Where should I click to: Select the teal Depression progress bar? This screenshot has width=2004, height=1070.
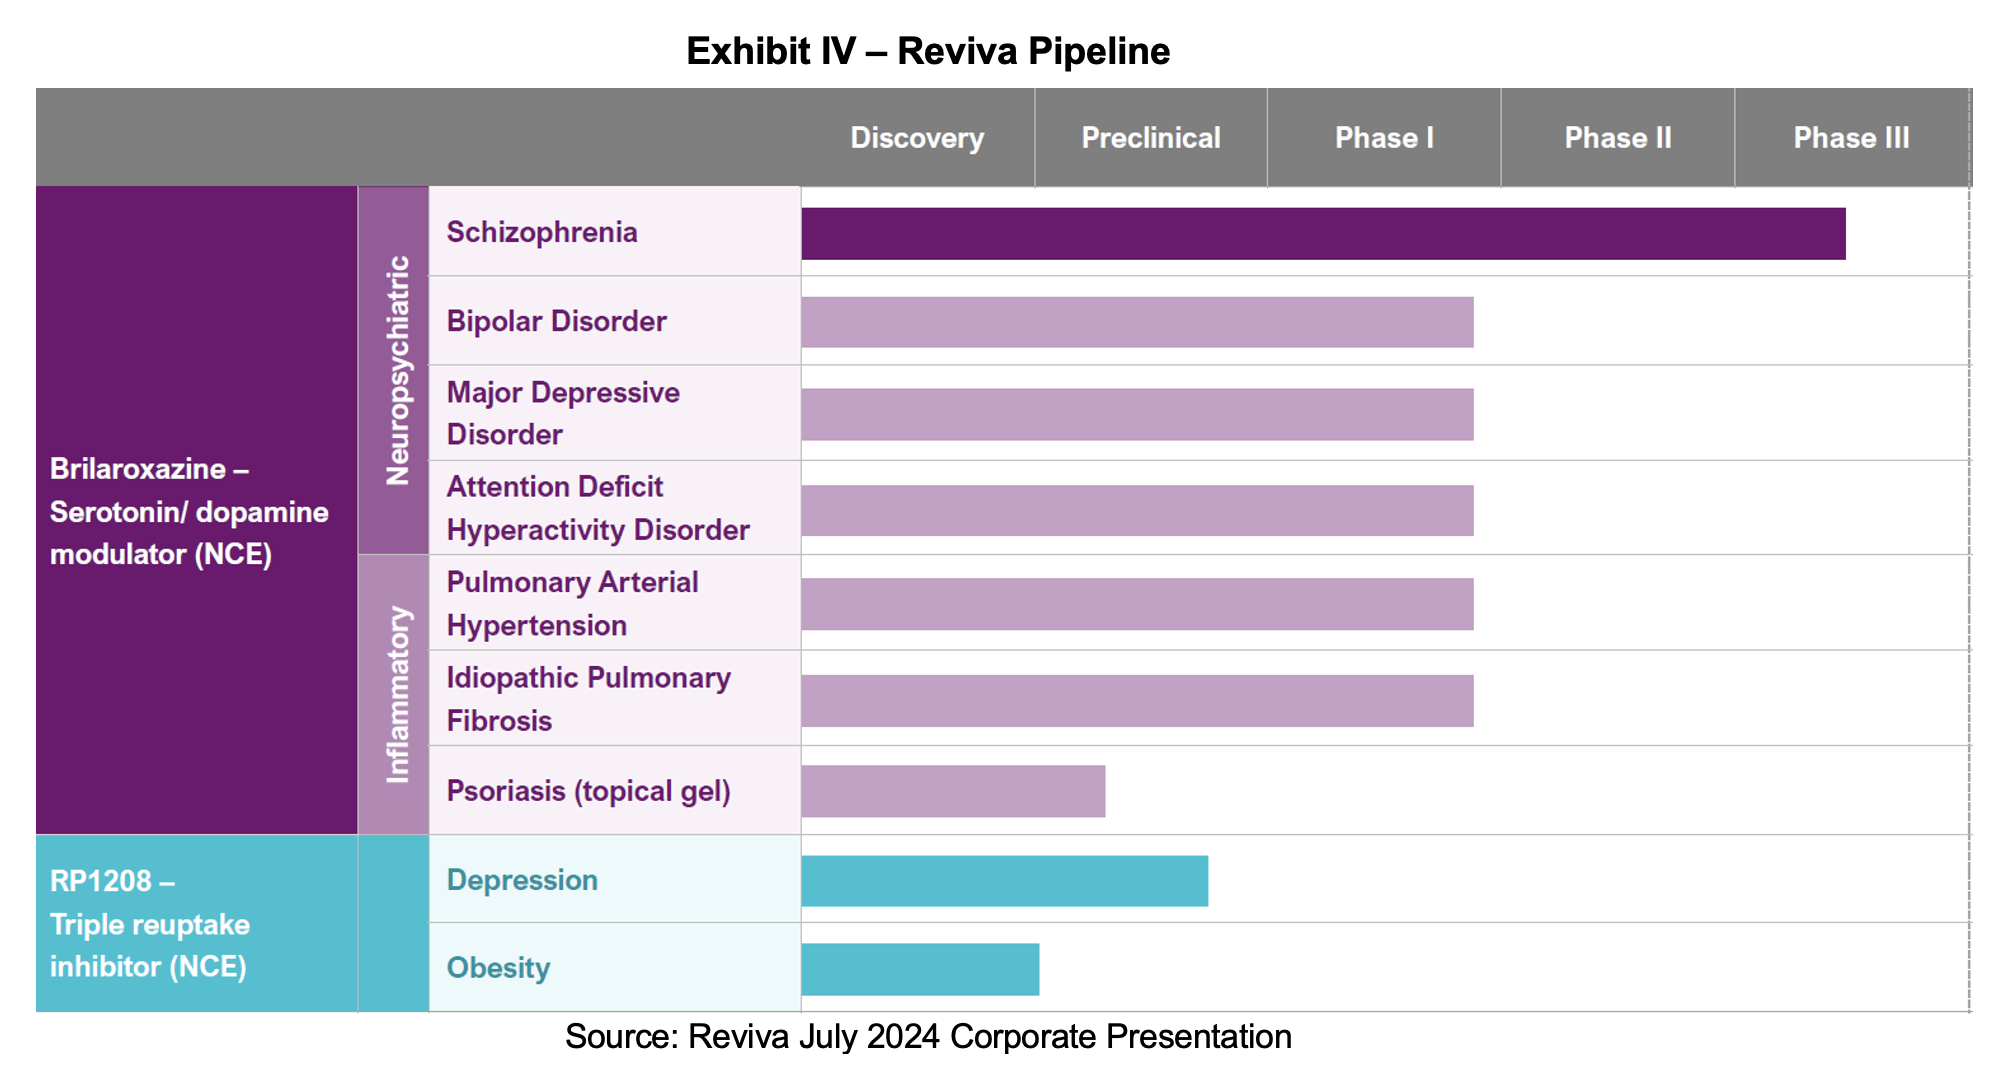(x=1004, y=881)
